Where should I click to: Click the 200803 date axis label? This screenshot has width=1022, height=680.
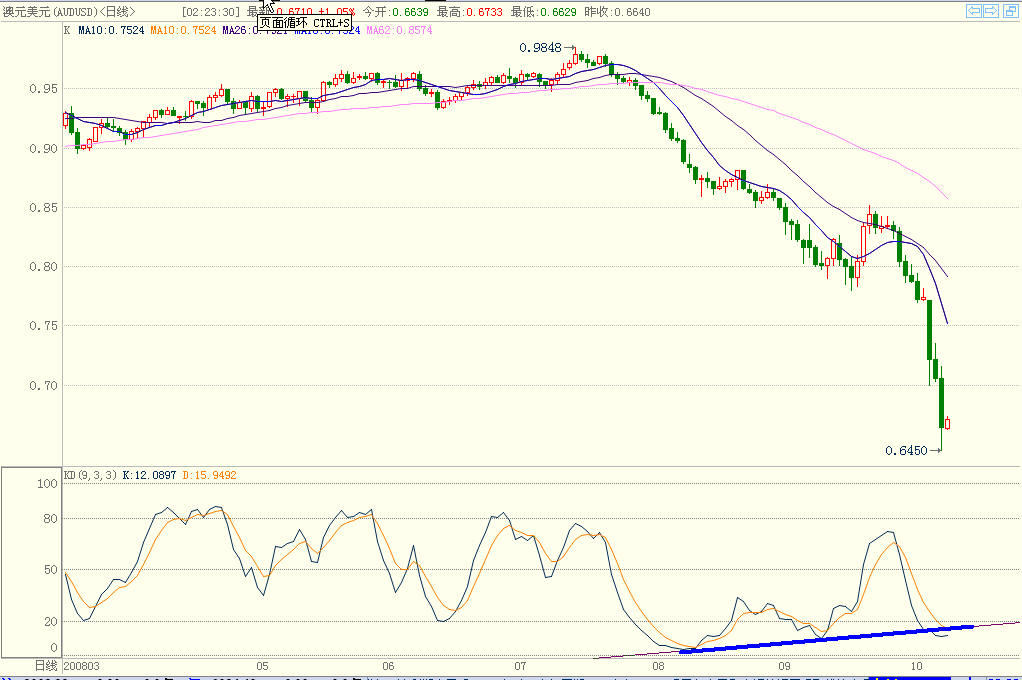pyautogui.click(x=81, y=666)
